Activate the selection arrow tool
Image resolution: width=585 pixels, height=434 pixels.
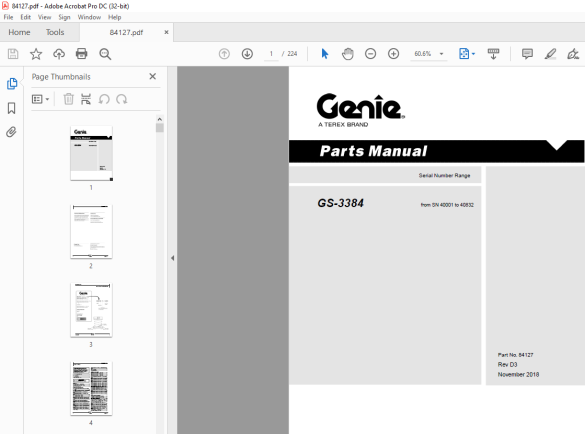[x=325, y=54]
